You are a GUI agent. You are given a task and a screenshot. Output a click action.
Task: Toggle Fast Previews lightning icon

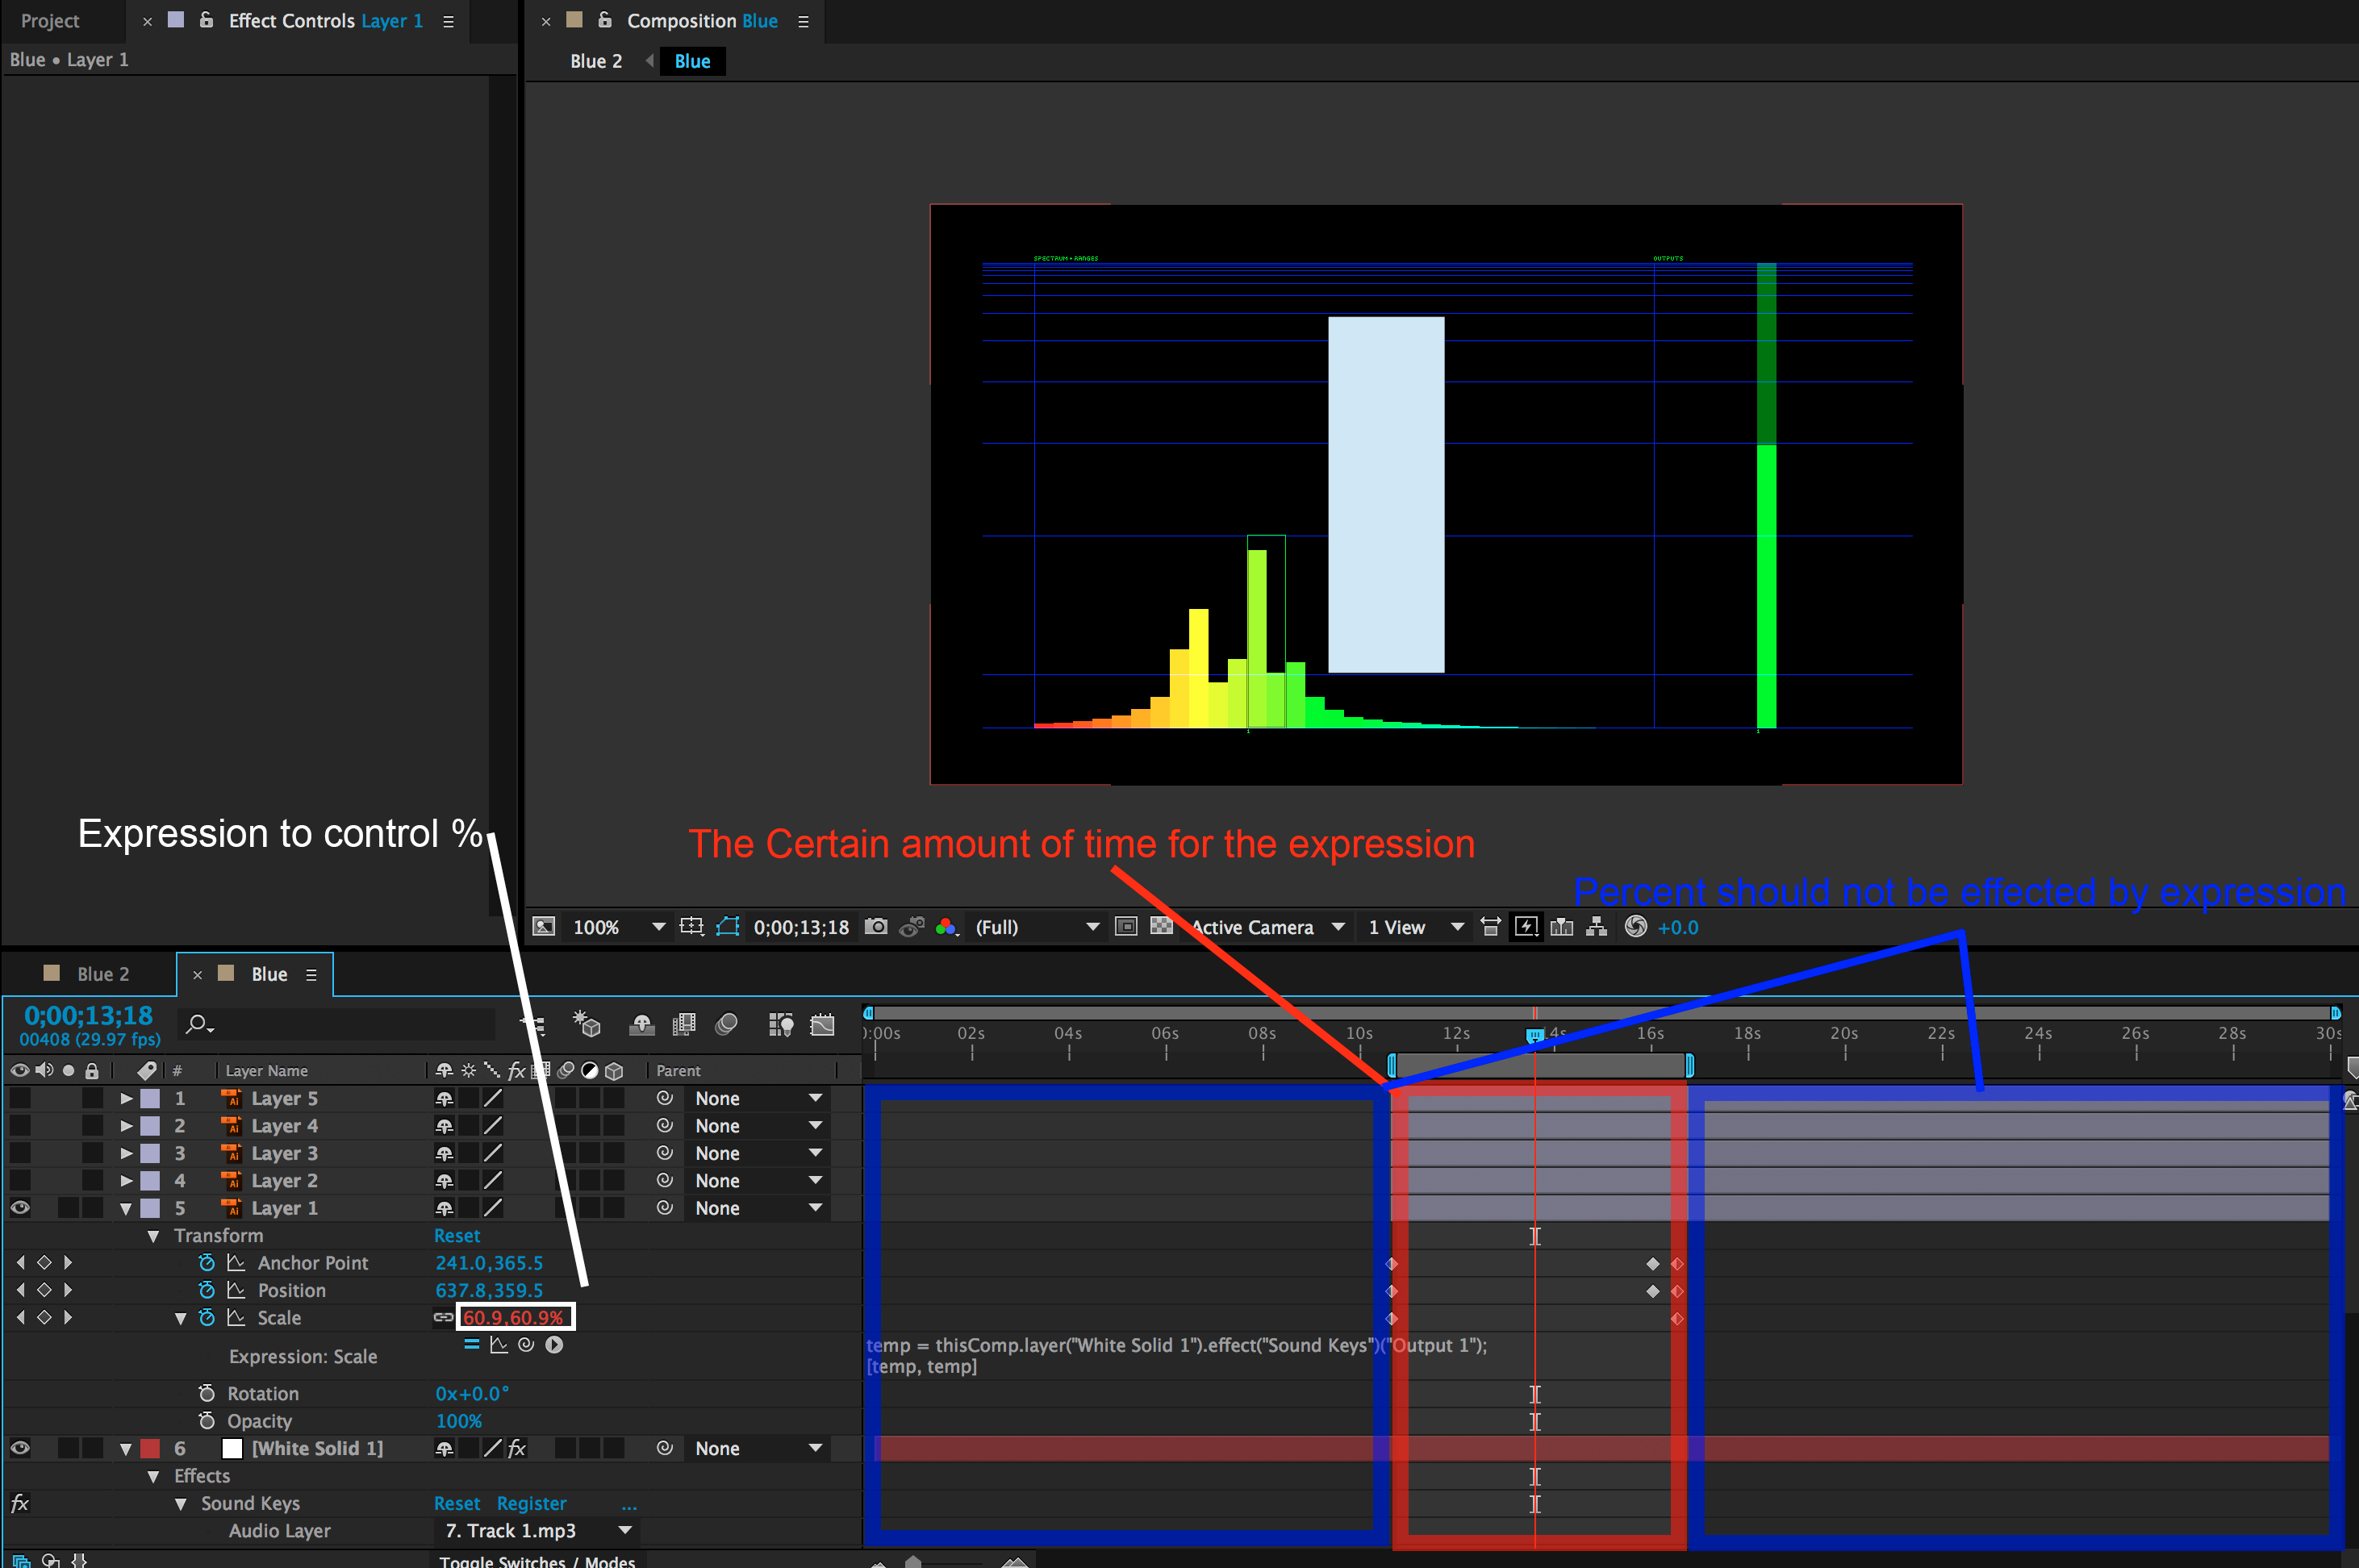[1526, 927]
